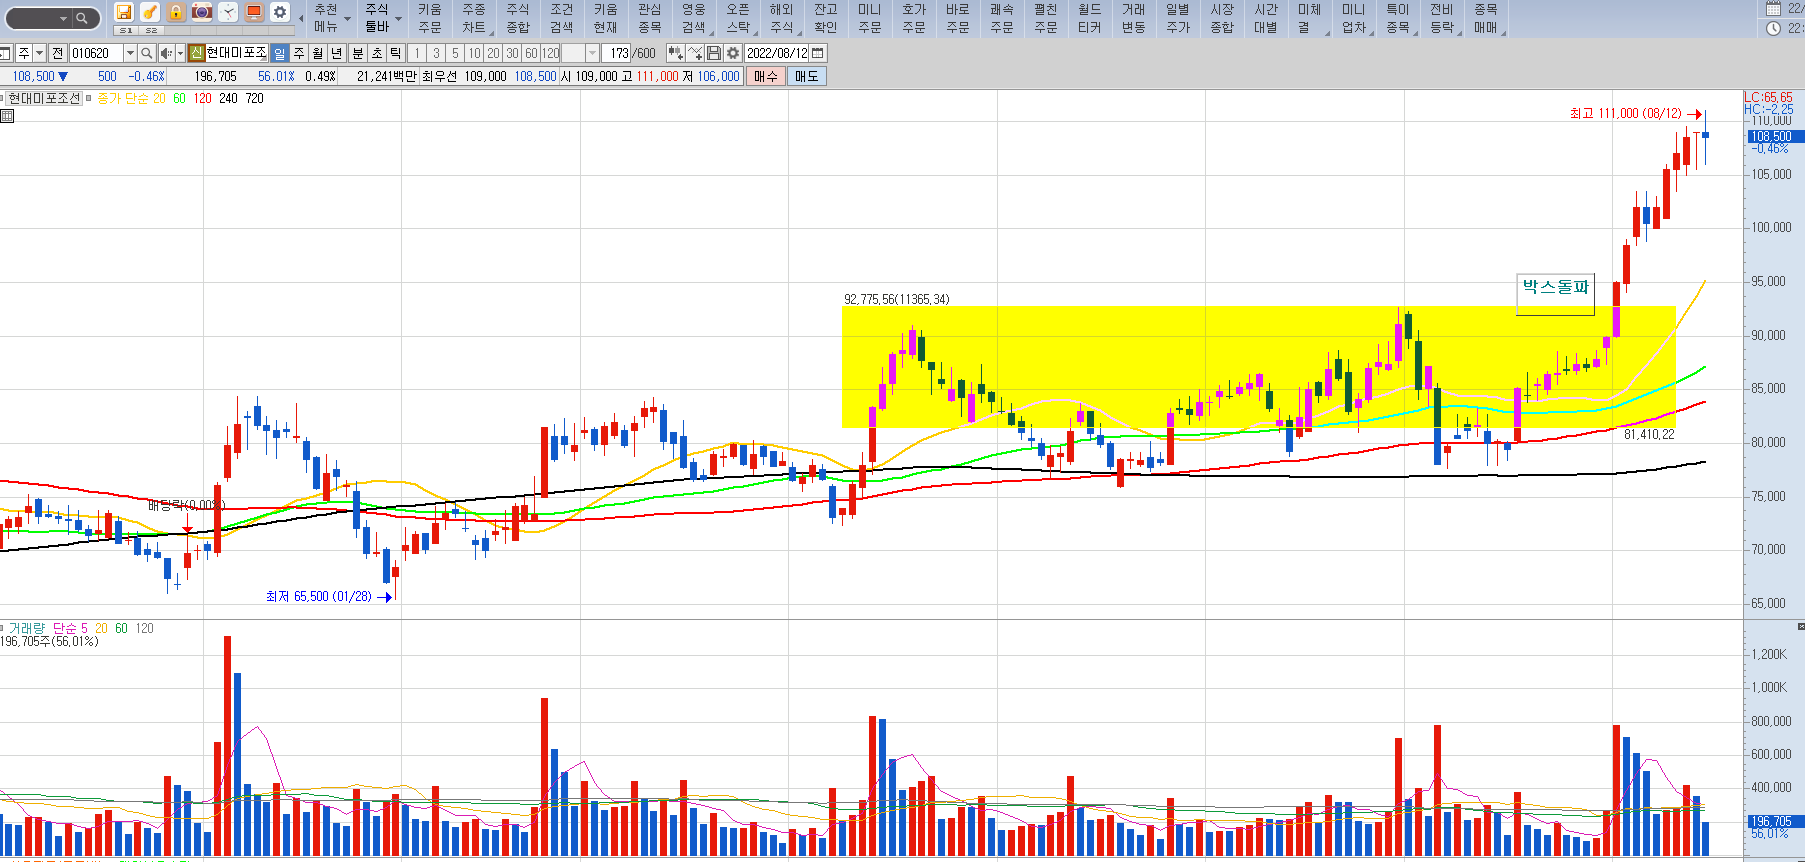Click the grid table icon under chart title
1805x862 pixels.
(x=7, y=116)
